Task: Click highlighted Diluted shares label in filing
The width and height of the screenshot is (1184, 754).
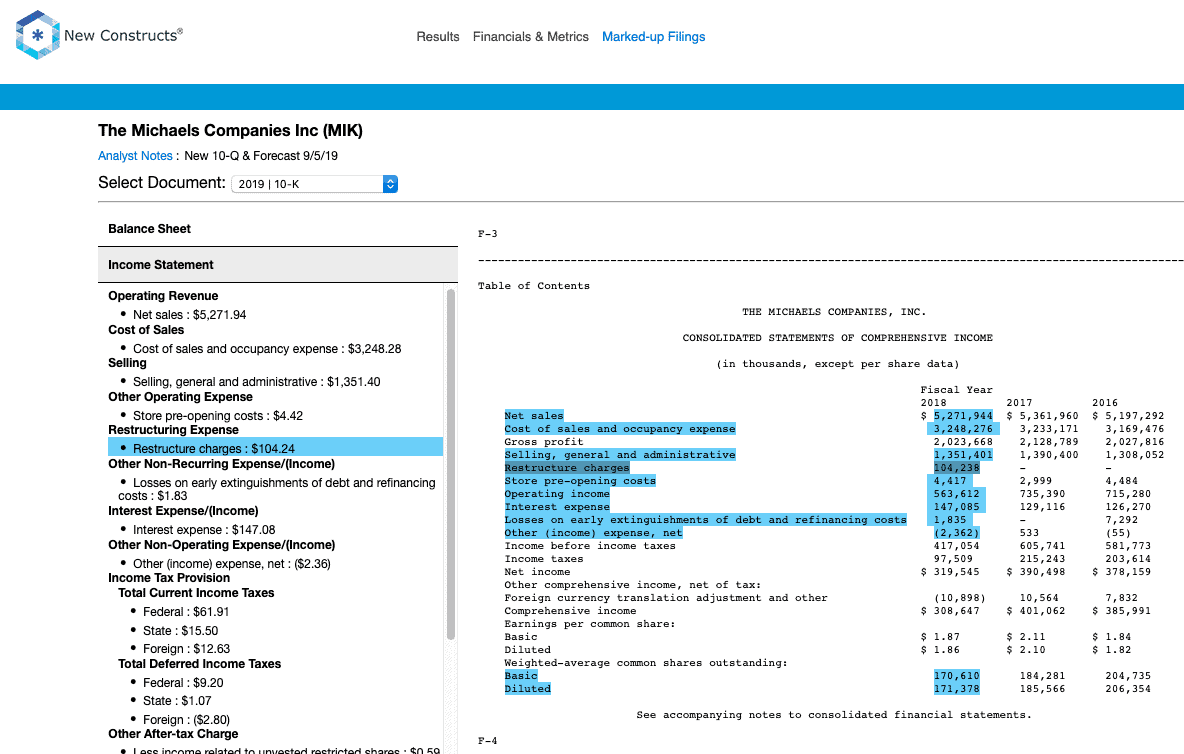Action: (528, 688)
